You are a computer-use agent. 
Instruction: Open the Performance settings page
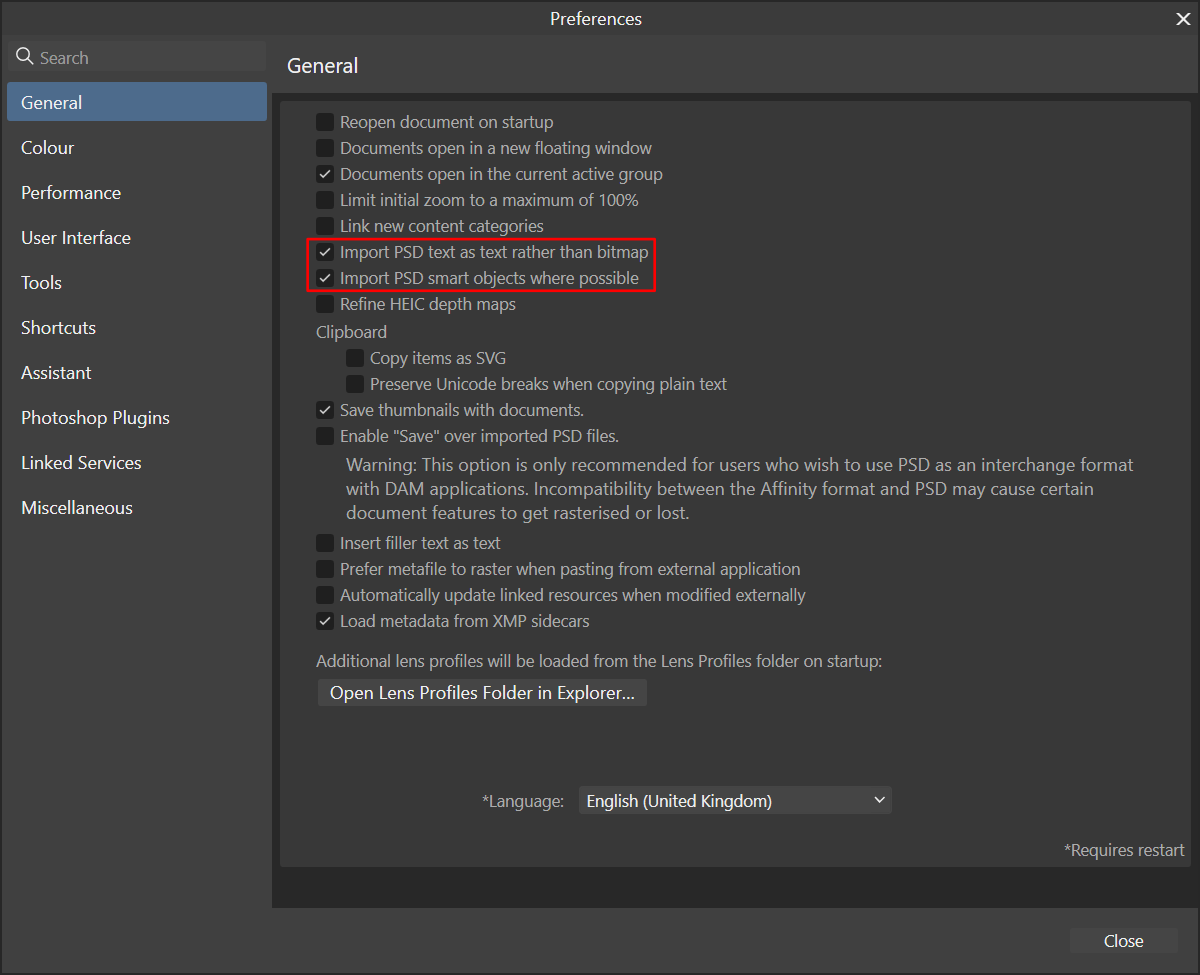70,192
